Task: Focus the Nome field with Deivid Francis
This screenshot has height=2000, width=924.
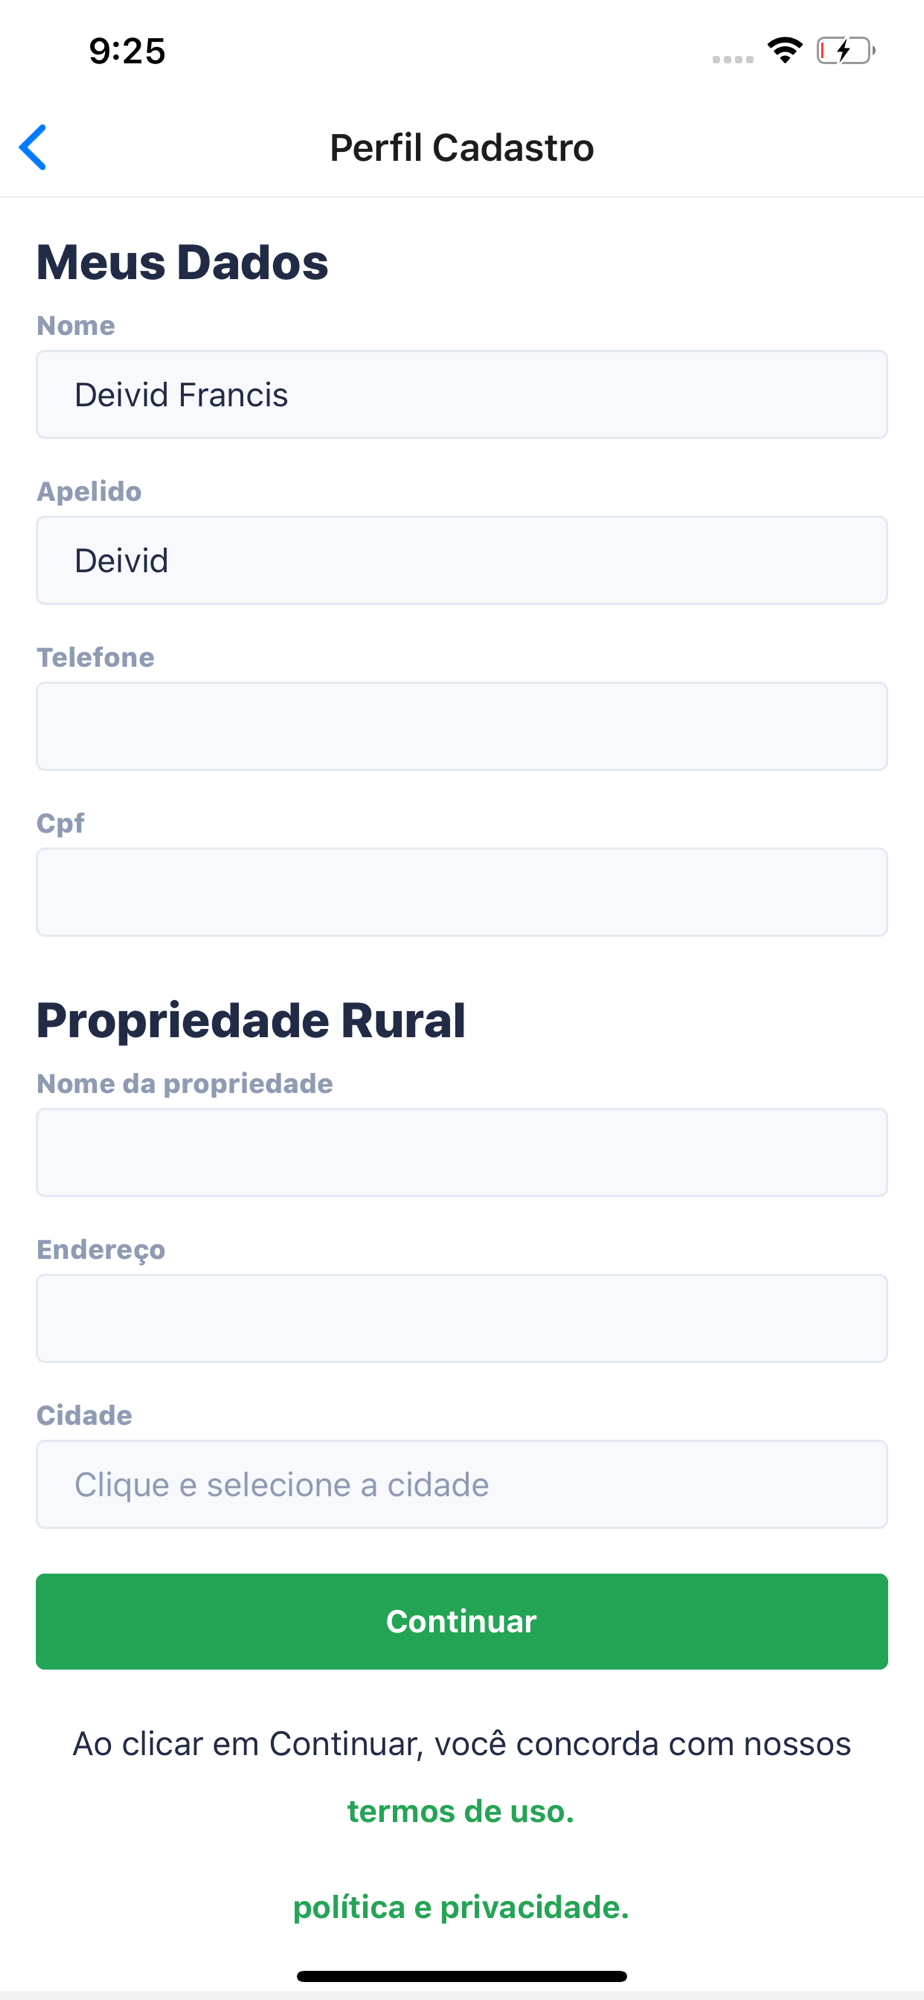Action: [x=462, y=394]
